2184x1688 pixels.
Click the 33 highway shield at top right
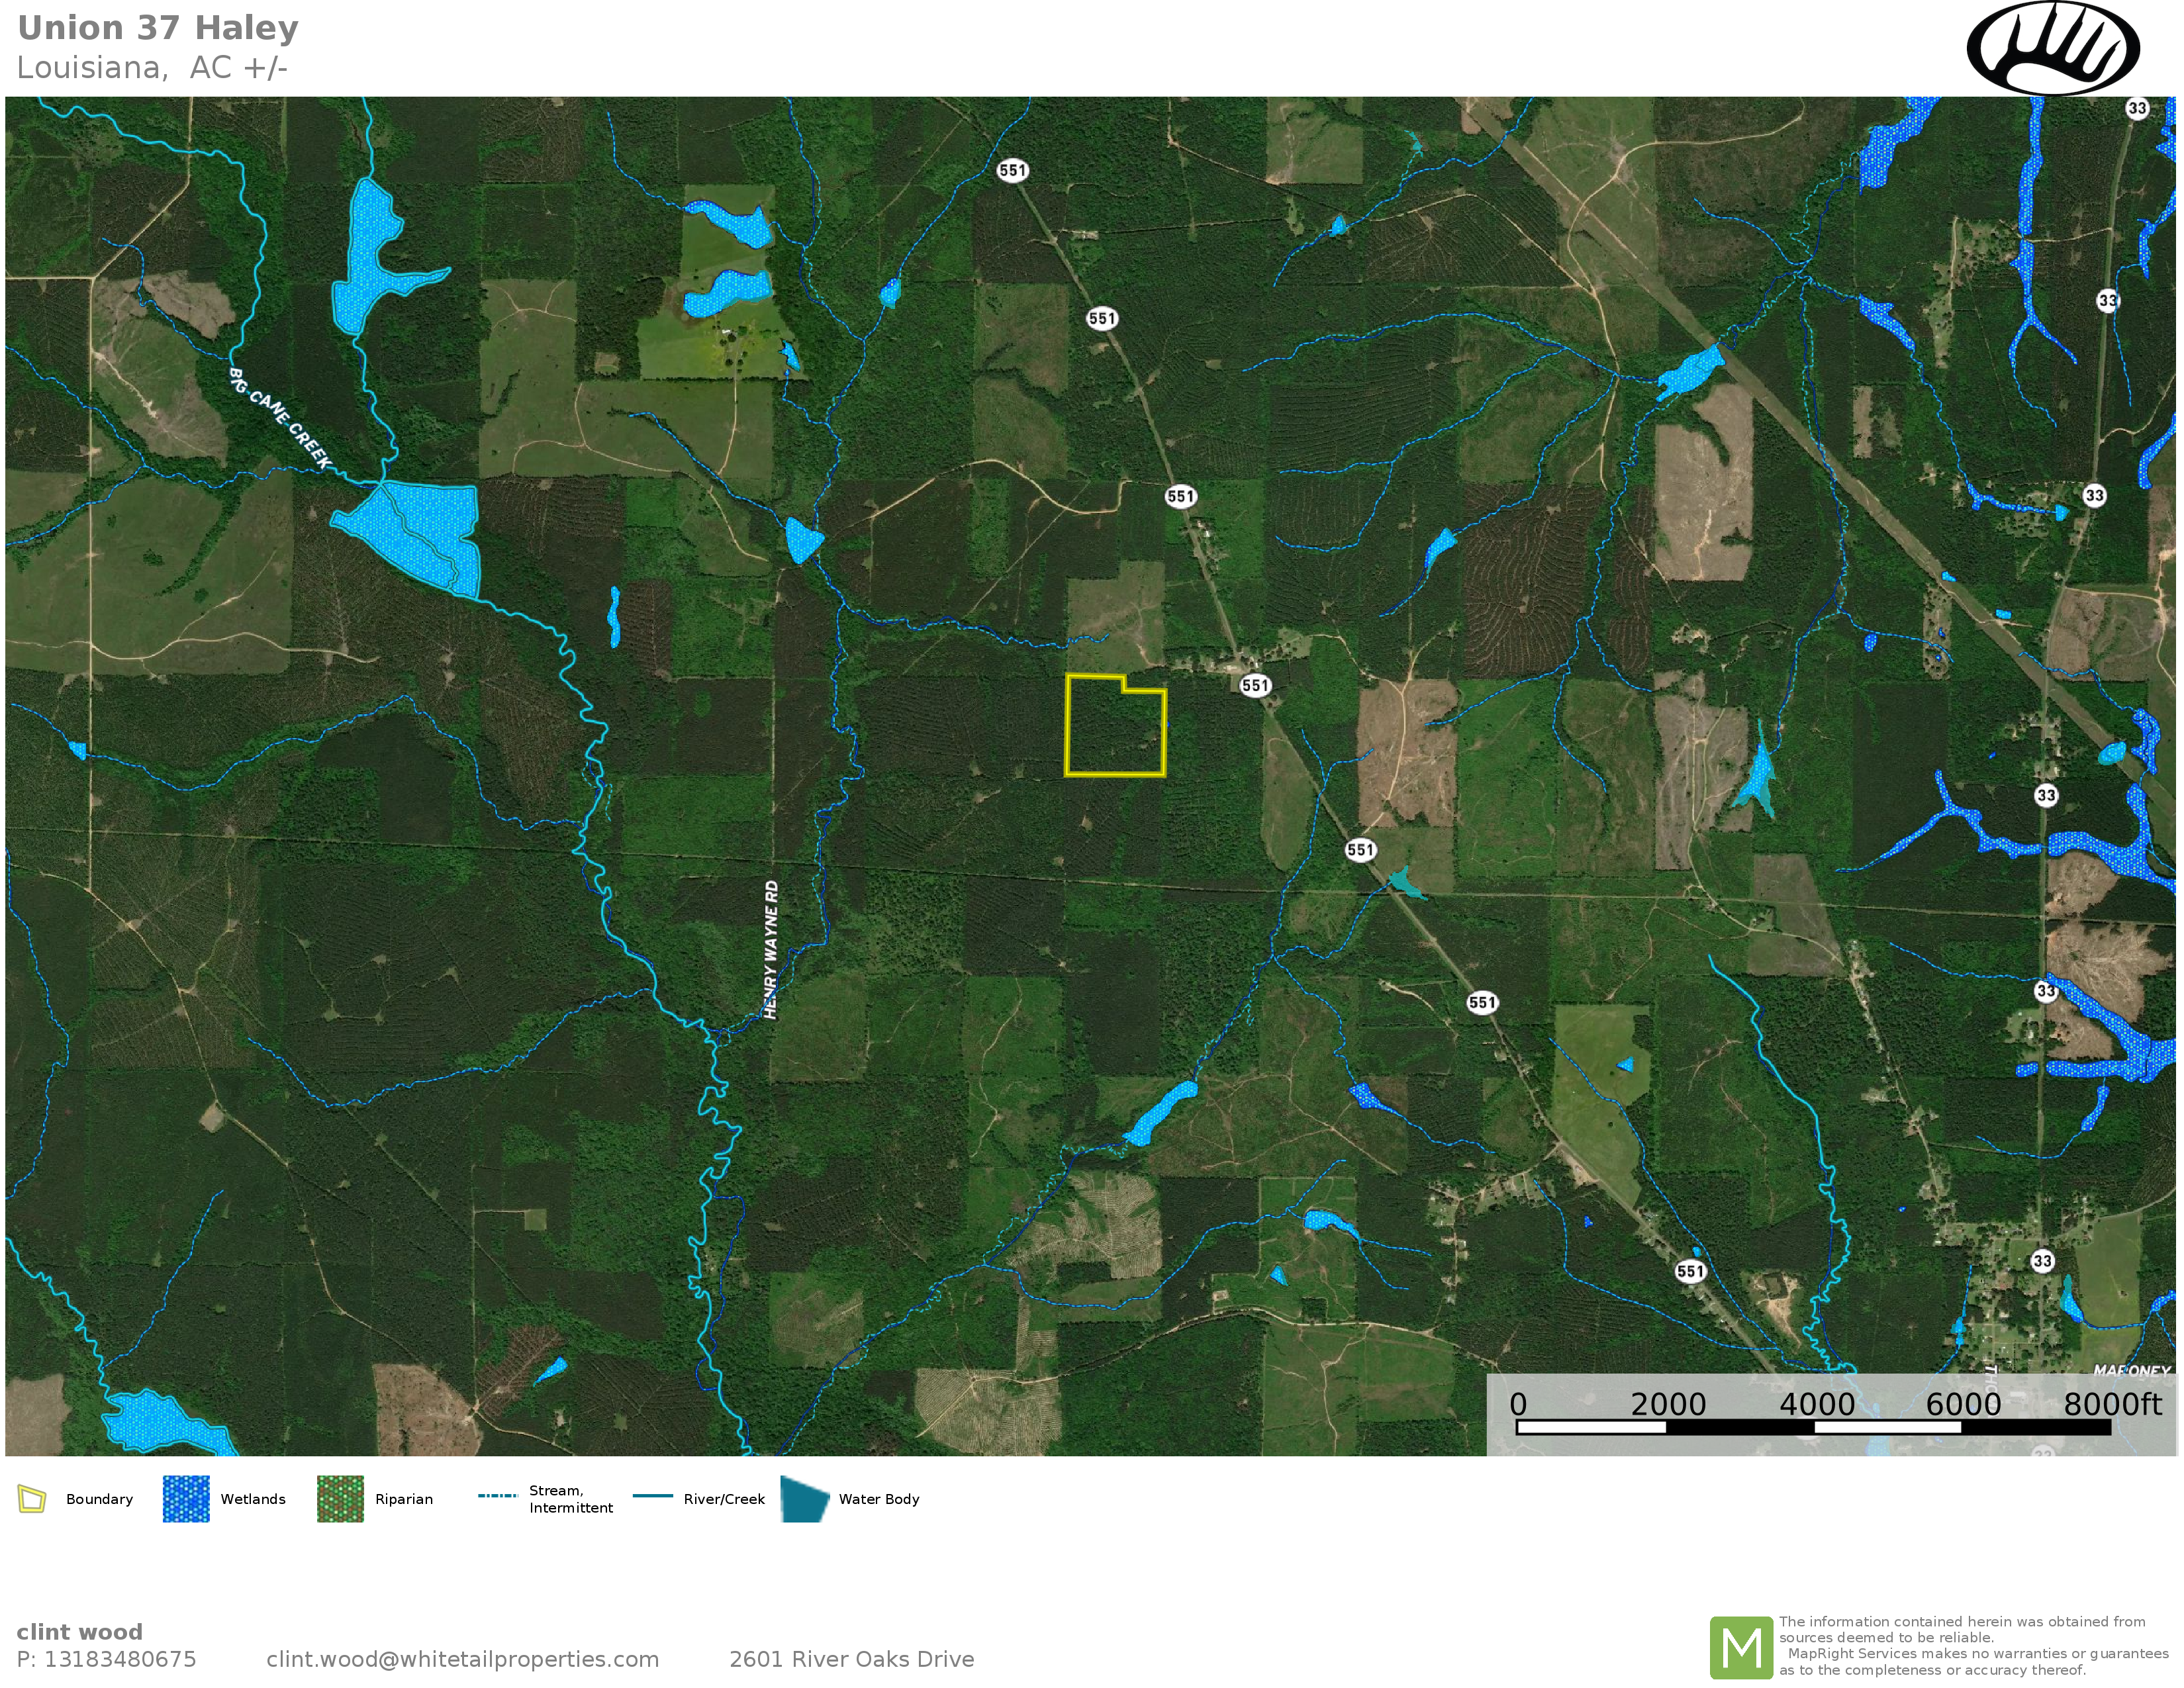coord(2137,108)
